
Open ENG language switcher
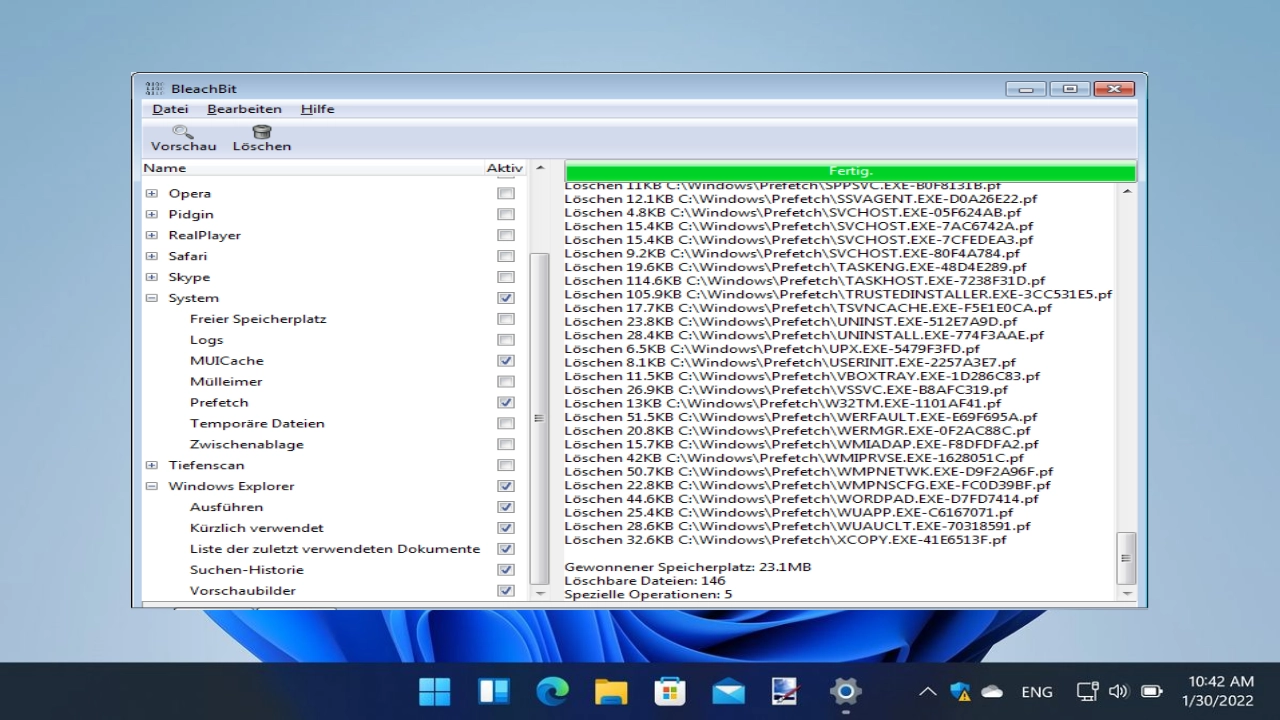(x=1037, y=691)
